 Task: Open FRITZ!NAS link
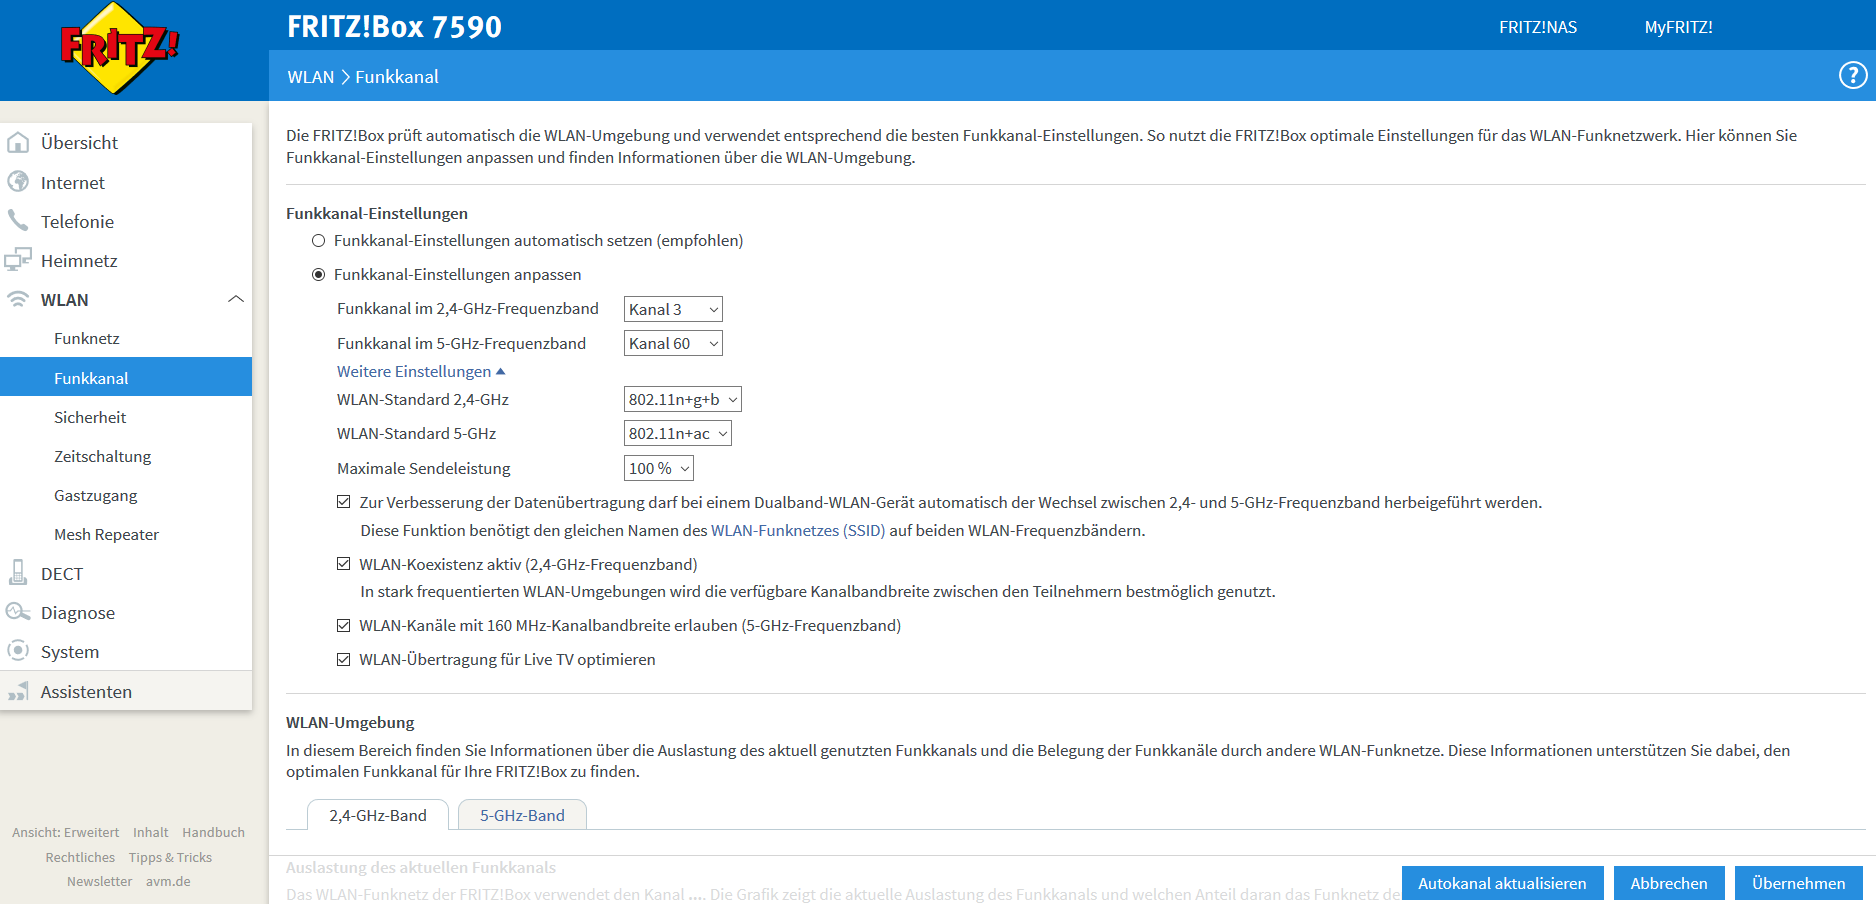coord(1538,27)
